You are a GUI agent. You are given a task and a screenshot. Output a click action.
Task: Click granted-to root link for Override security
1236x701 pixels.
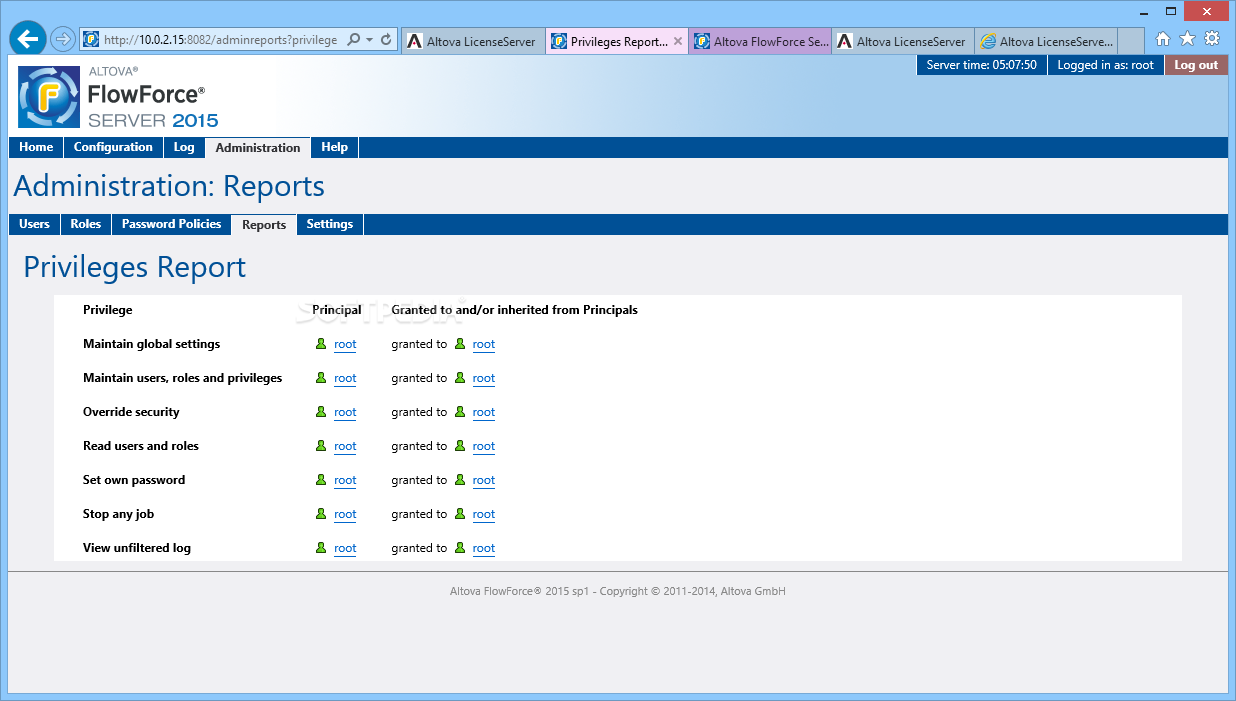[484, 412]
